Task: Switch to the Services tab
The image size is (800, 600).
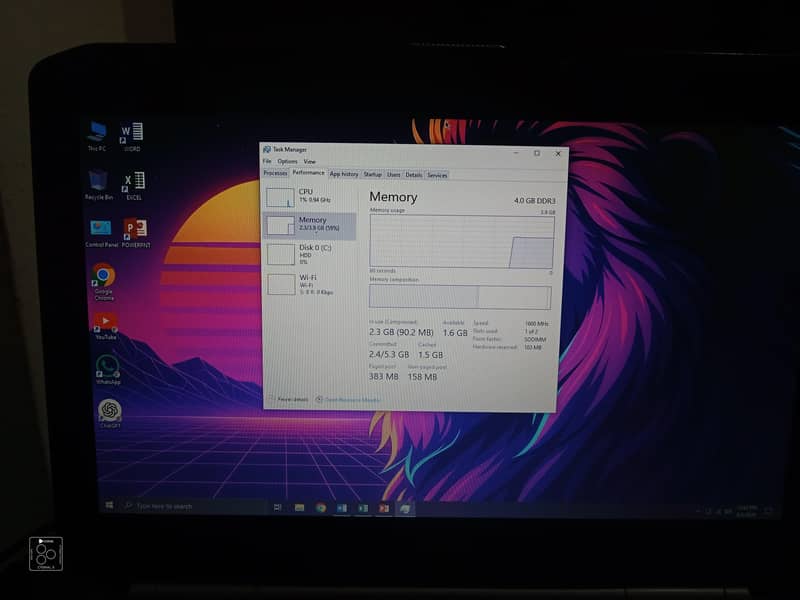Action: (437, 175)
